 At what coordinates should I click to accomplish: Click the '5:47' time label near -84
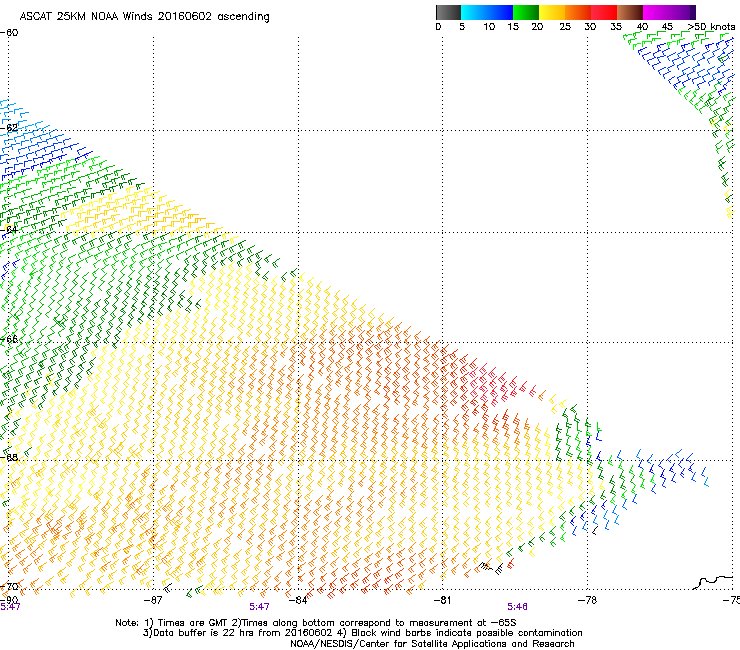[x=259, y=607]
